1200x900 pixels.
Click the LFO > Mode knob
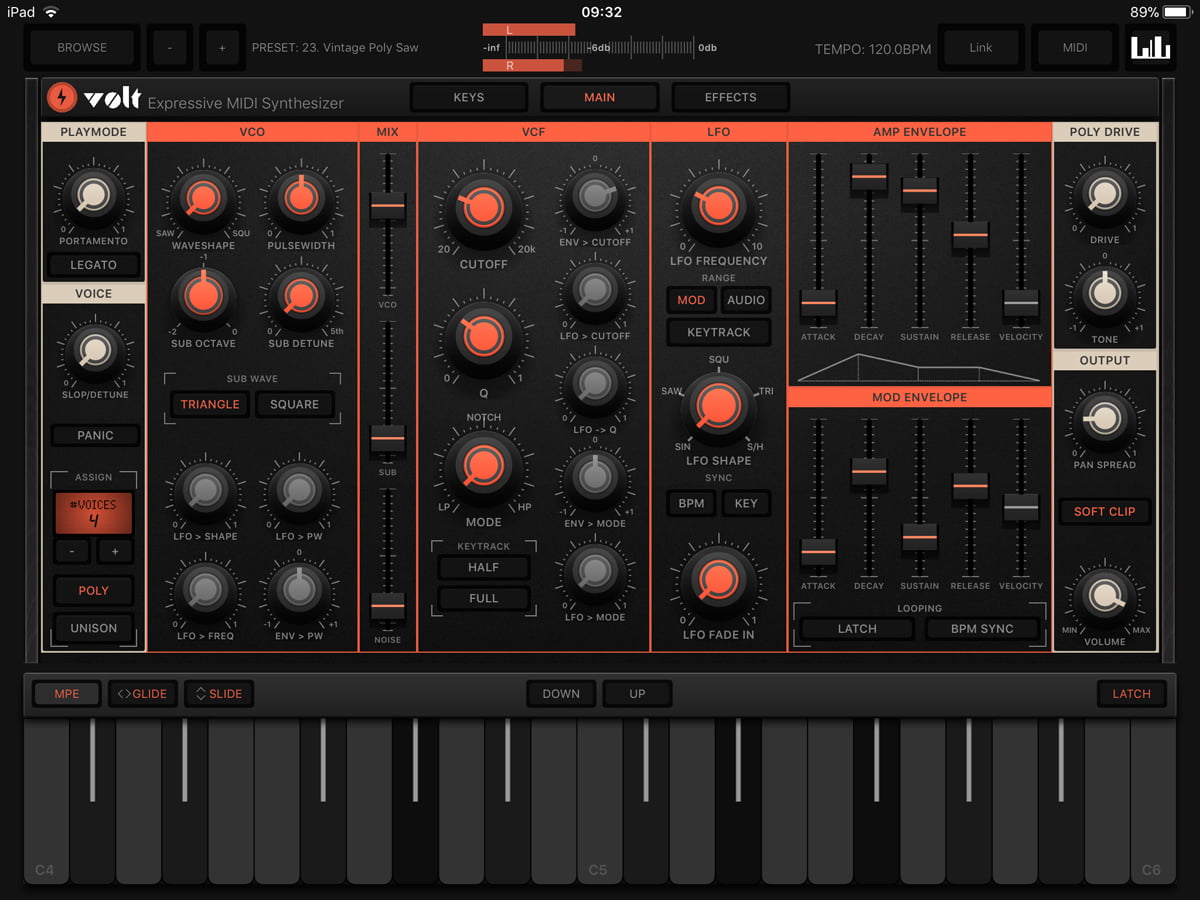click(x=595, y=572)
